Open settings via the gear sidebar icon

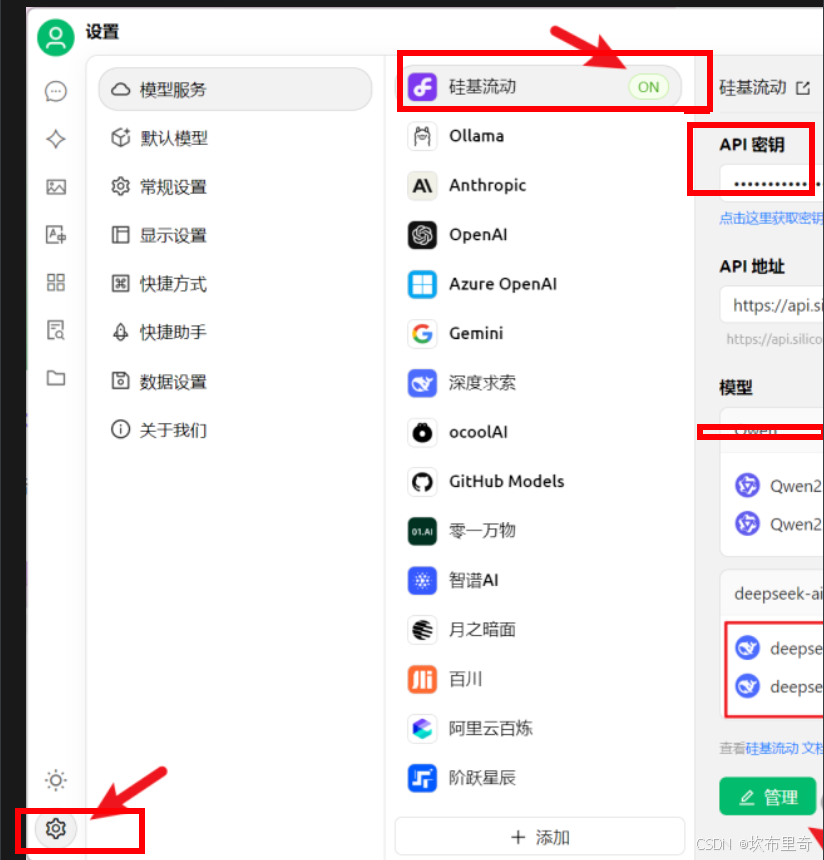coord(55,828)
